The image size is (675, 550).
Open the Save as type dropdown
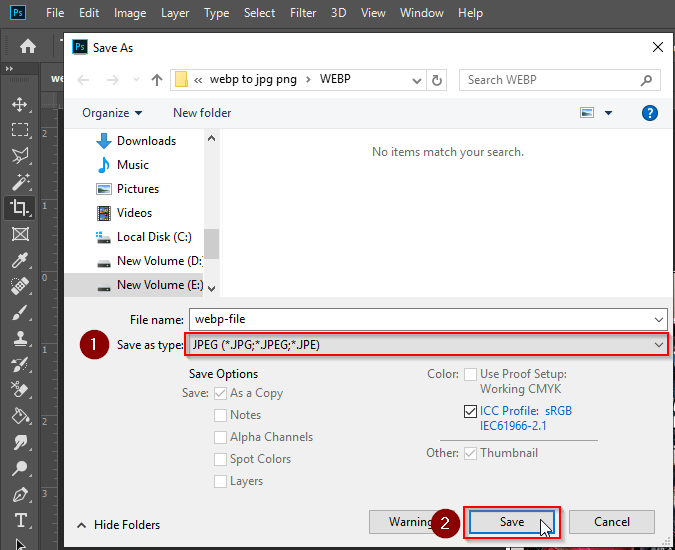[426, 345]
